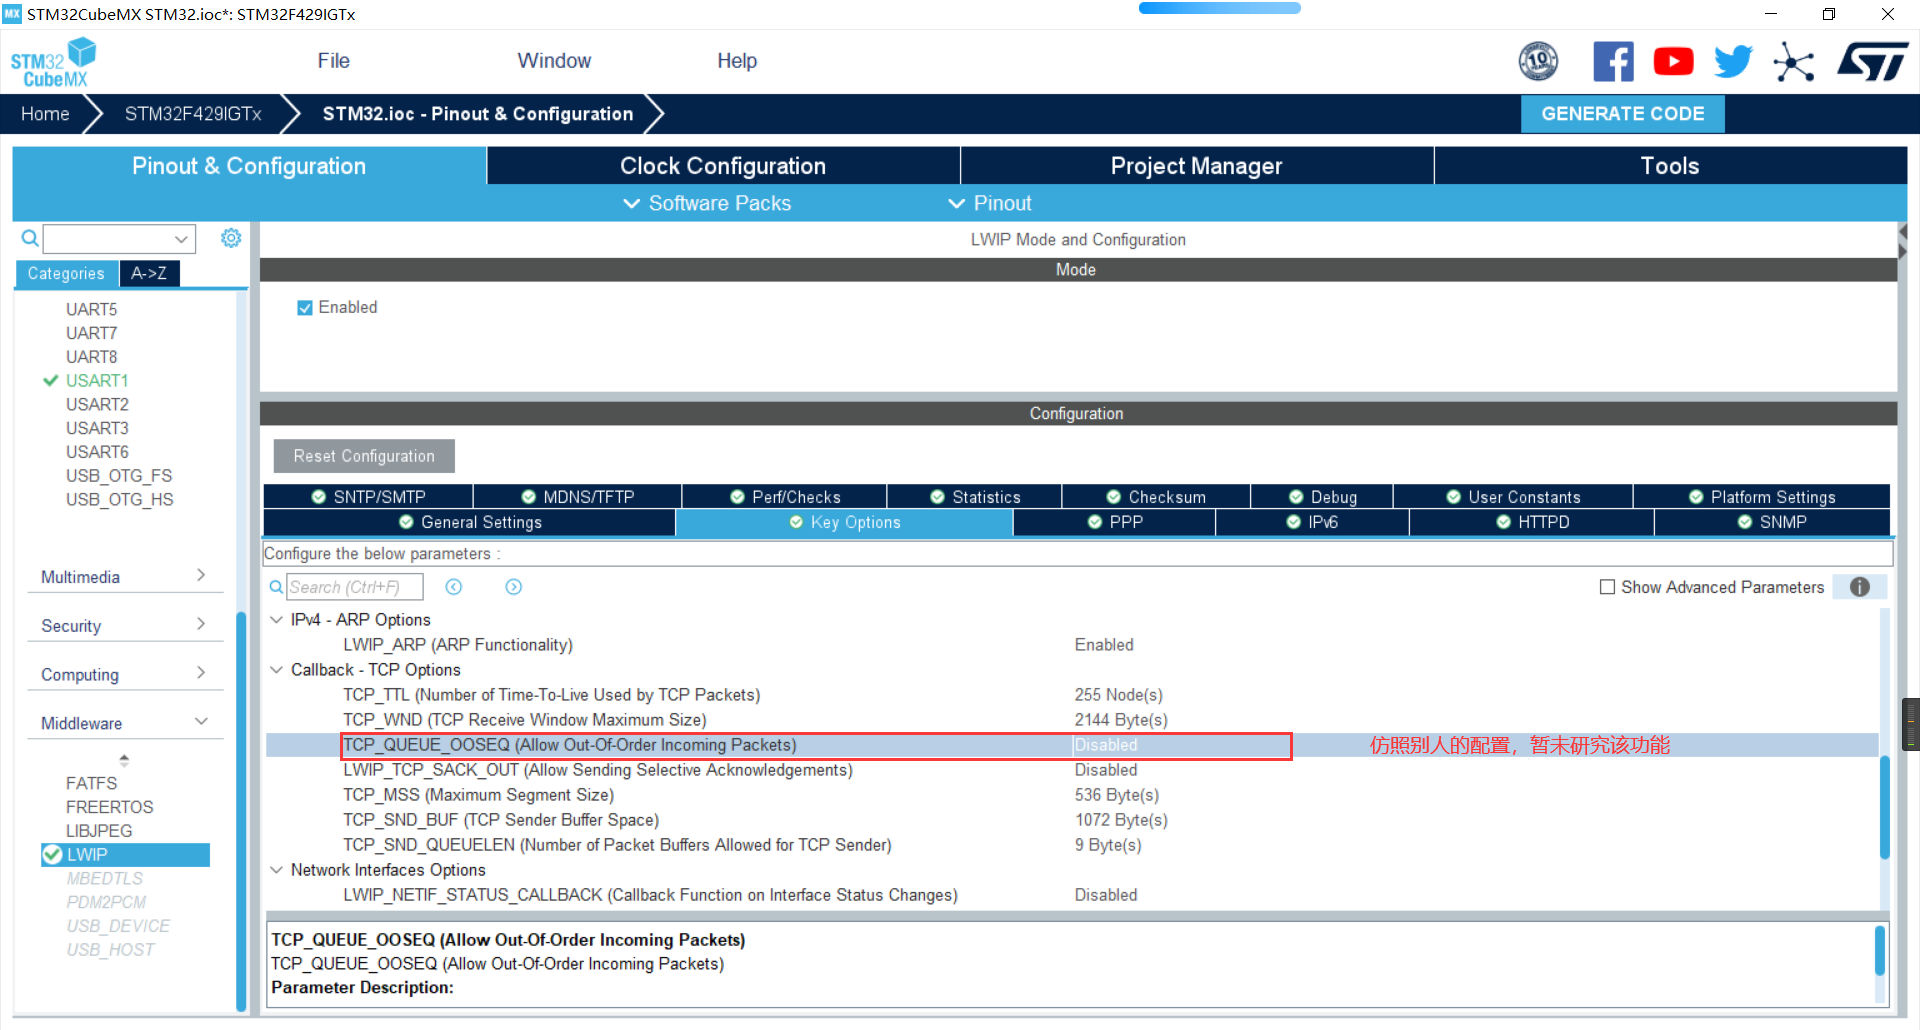Click the ST logo icon
This screenshot has width=1920, height=1030.
1872,62
